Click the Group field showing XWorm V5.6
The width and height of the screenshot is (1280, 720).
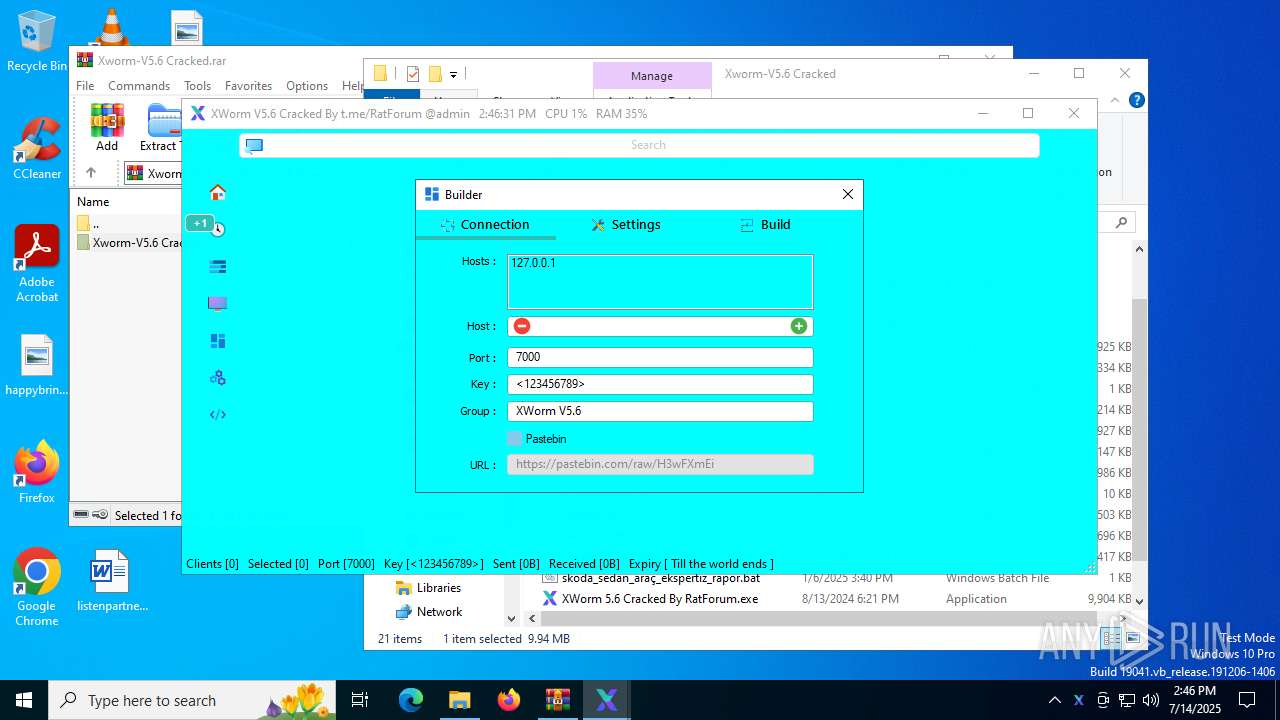pyautogui.click(x=660, y=411)
